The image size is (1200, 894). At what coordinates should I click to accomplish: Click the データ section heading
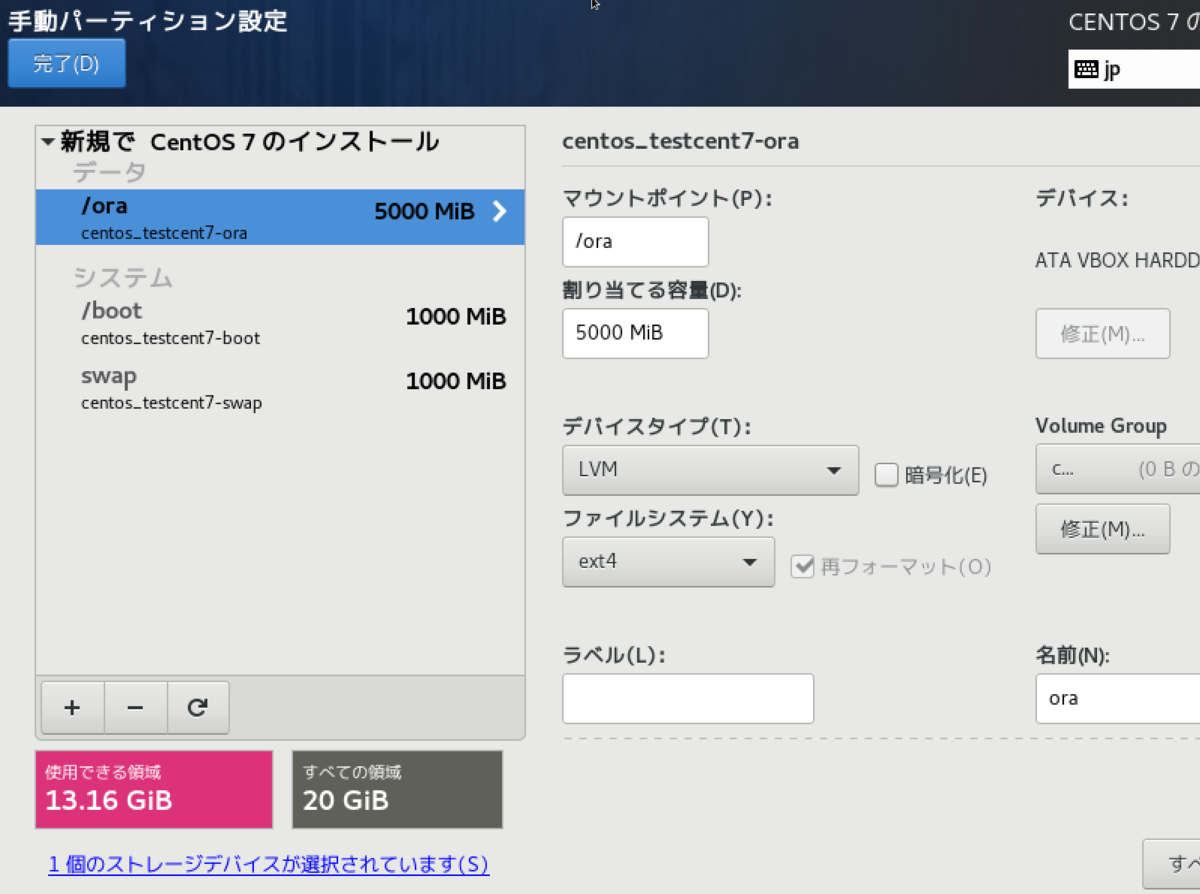tap(109, 172)
